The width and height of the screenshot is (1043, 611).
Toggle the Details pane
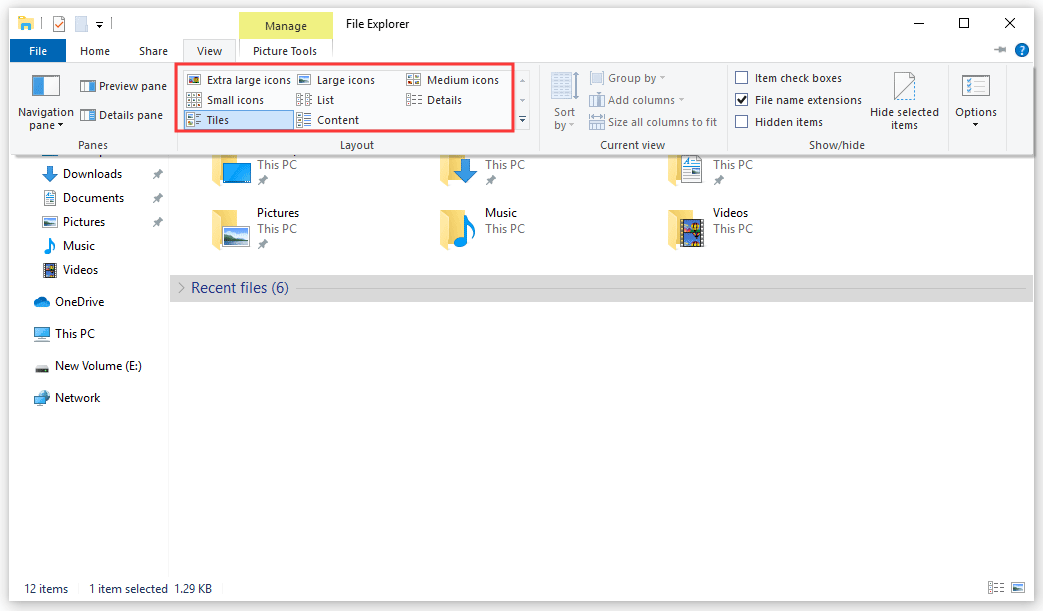121,115
